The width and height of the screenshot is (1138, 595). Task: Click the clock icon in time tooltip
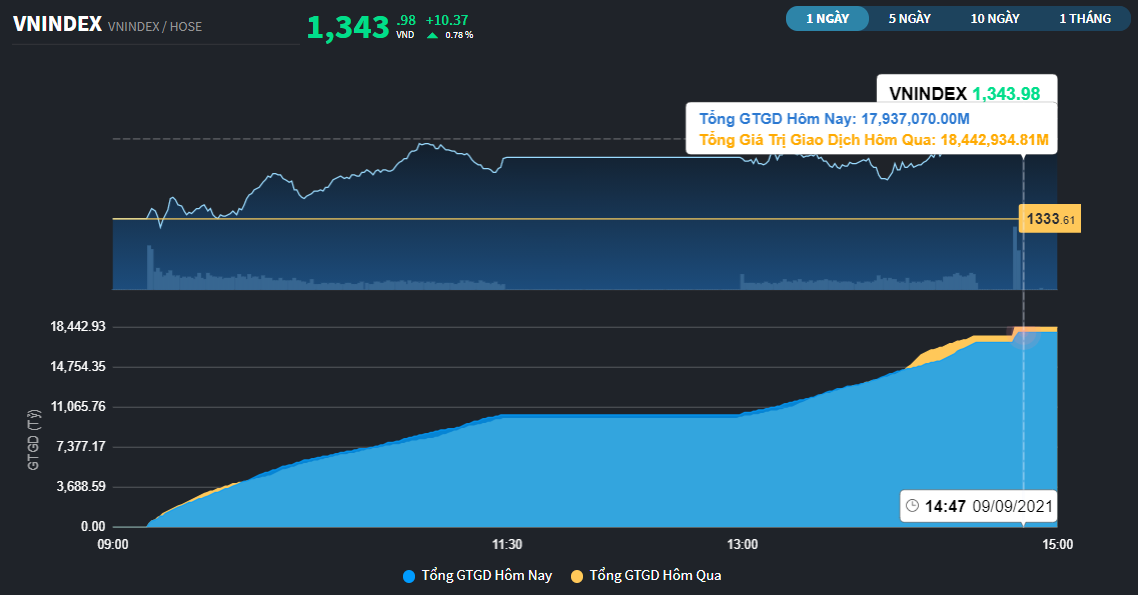tap(913, 506)
